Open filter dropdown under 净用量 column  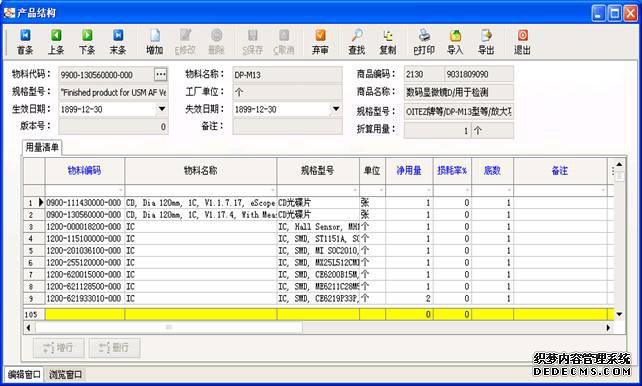pos(429,190)
